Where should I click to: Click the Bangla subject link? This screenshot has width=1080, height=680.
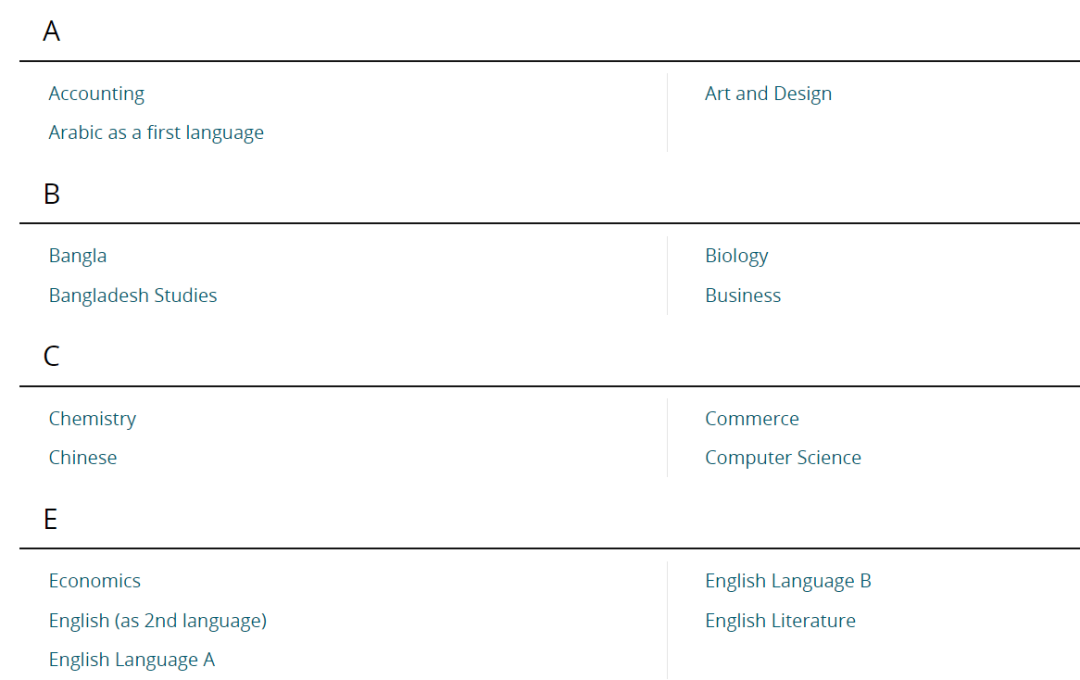pyautogui.click(x=78, y=256)
